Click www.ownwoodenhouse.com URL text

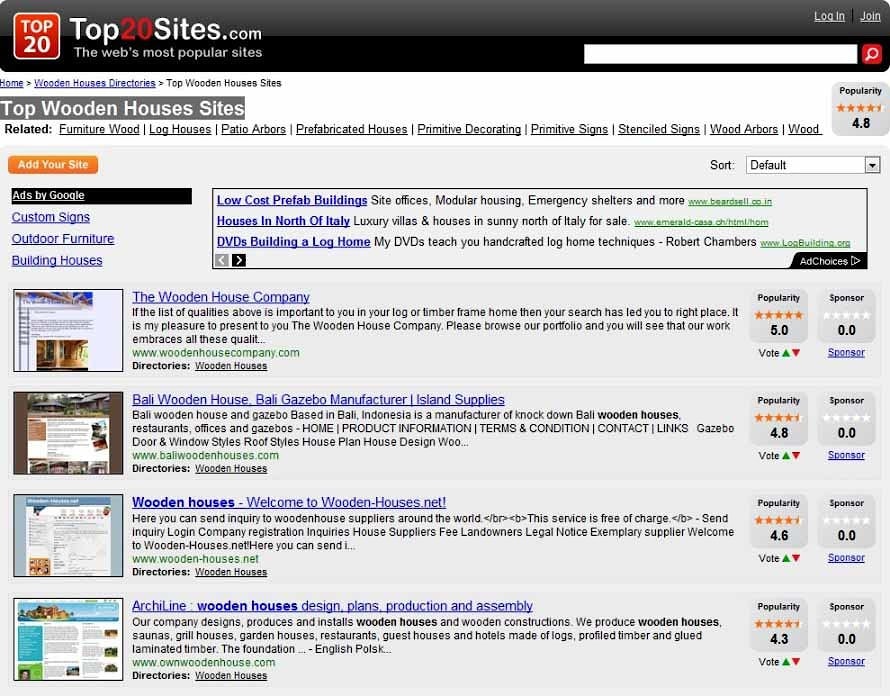coord(204,663)
